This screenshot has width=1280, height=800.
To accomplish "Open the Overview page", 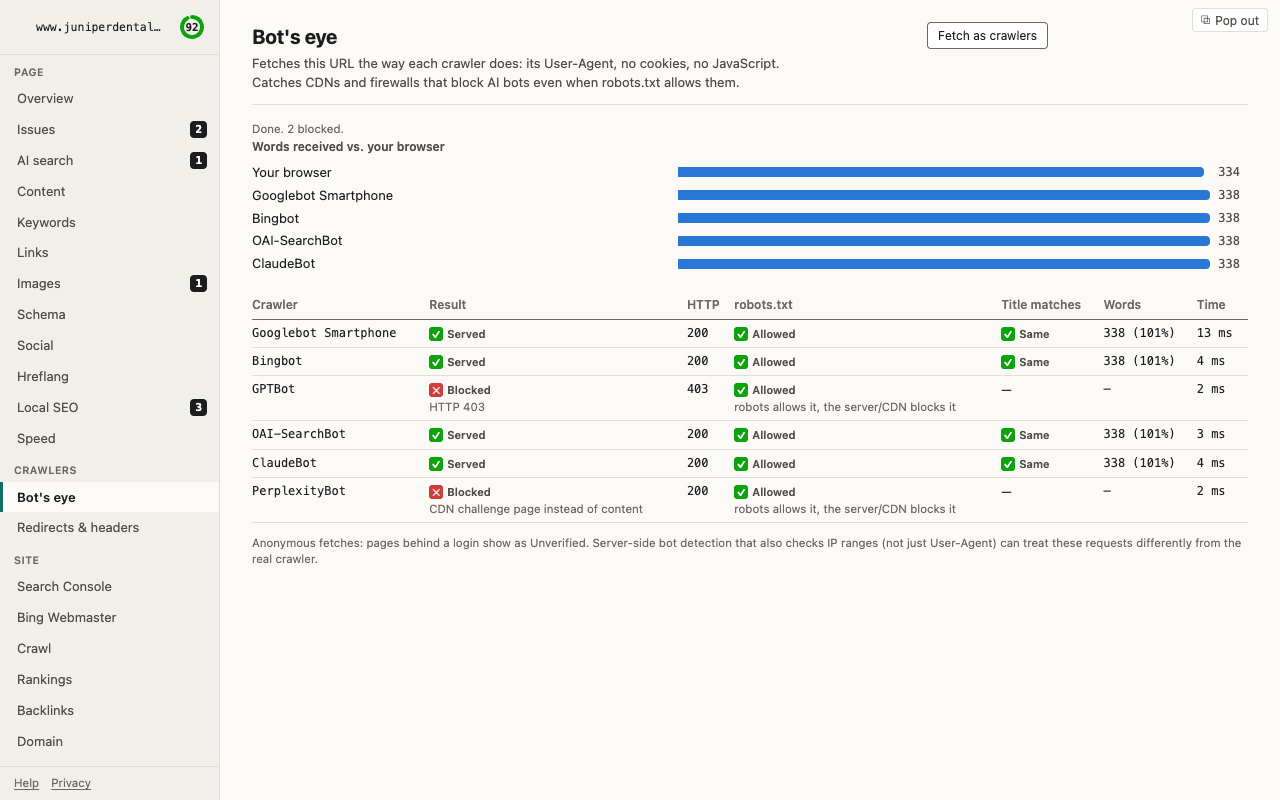I will [x=110, y=98].
